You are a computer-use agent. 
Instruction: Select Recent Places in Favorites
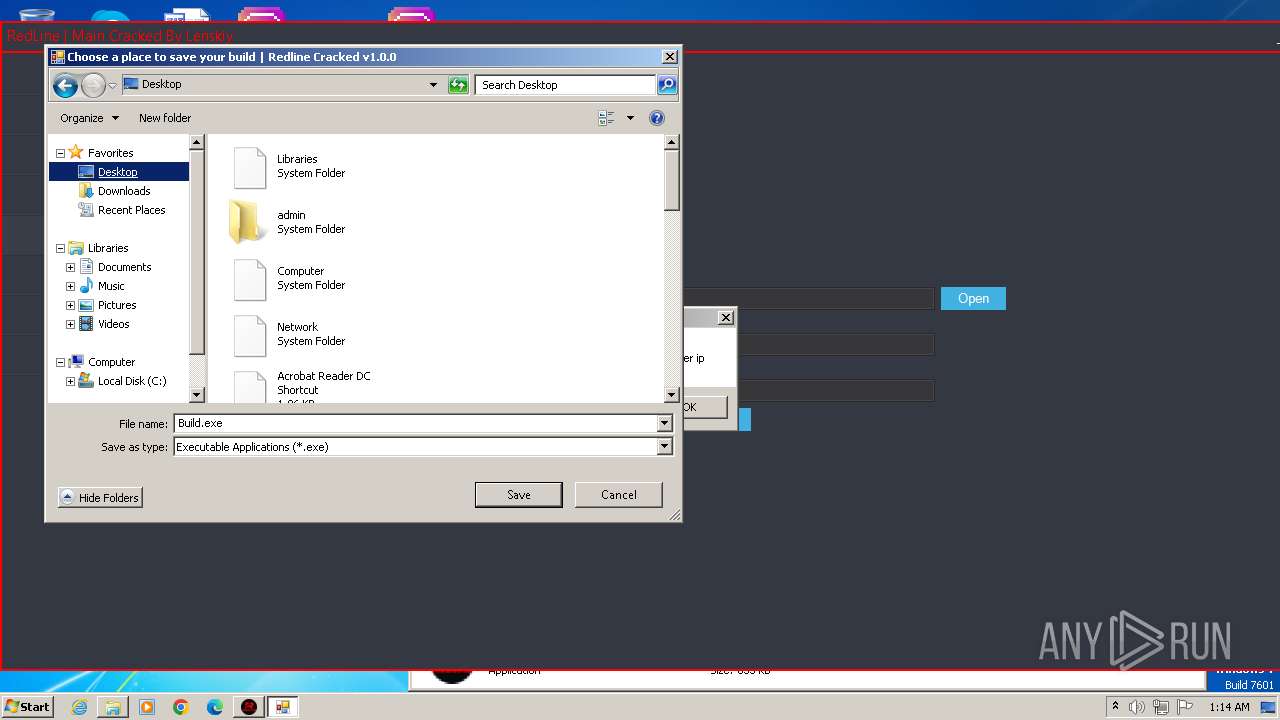coord(131,210)
